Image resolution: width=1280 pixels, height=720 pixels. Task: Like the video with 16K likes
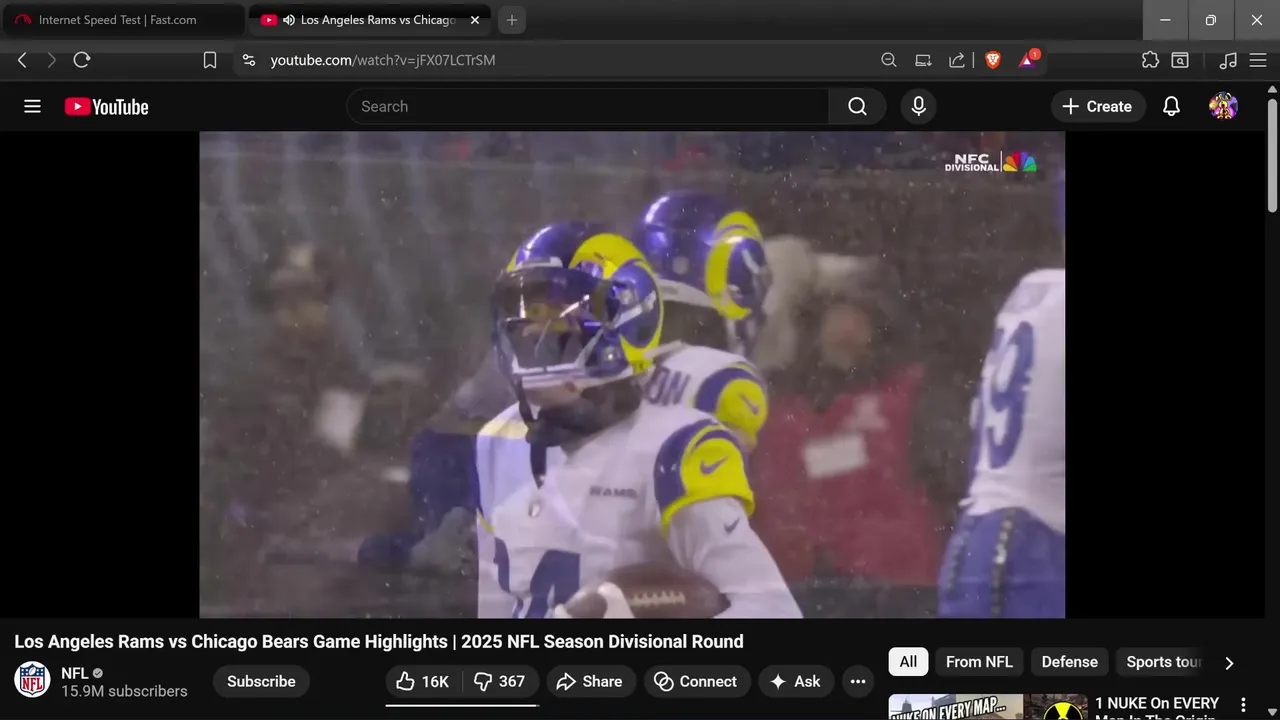point(423,682)
